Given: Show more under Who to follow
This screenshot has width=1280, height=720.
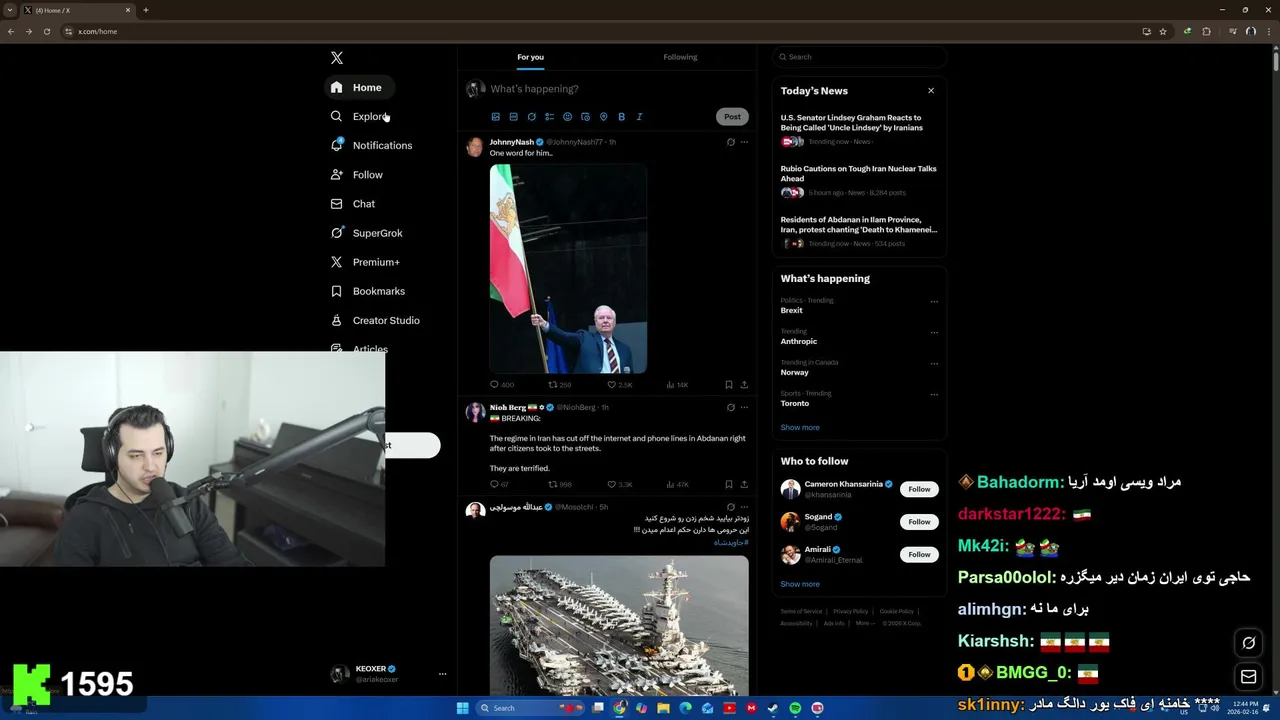Looking at the screenshot, I should [x=800, y=584].
